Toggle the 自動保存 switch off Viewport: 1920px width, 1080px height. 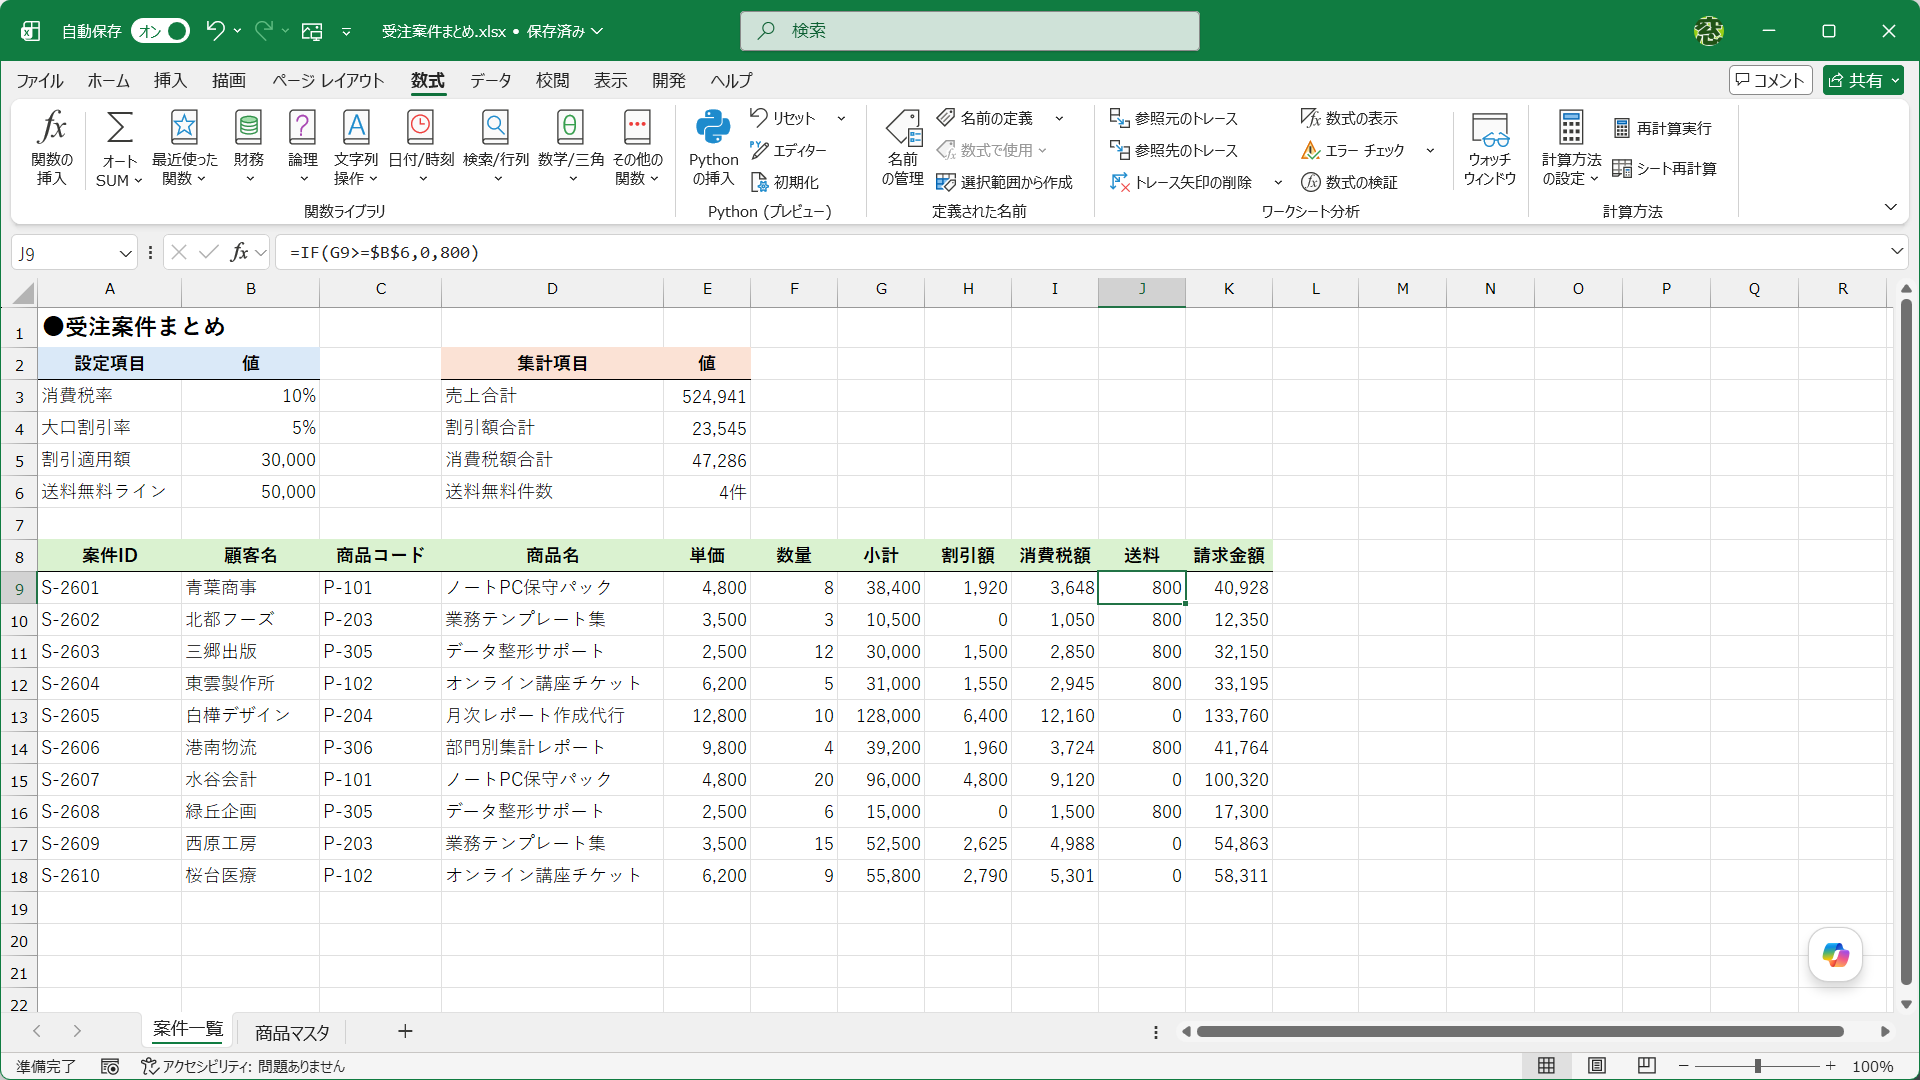pos(161,31)
